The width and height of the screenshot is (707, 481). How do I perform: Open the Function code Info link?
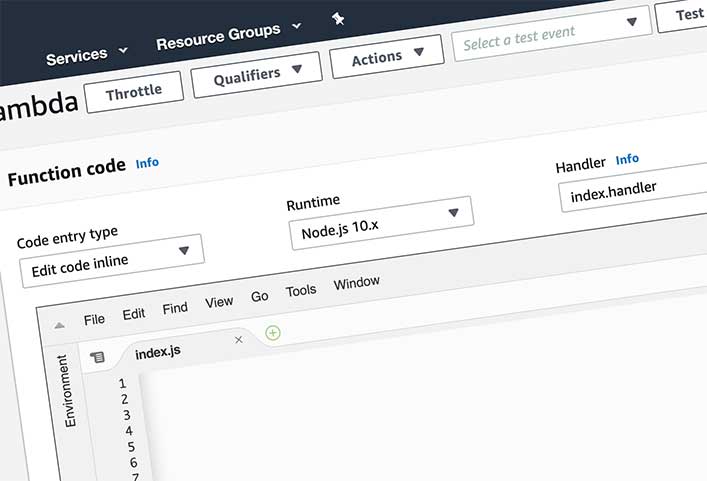tap(147, 162)
